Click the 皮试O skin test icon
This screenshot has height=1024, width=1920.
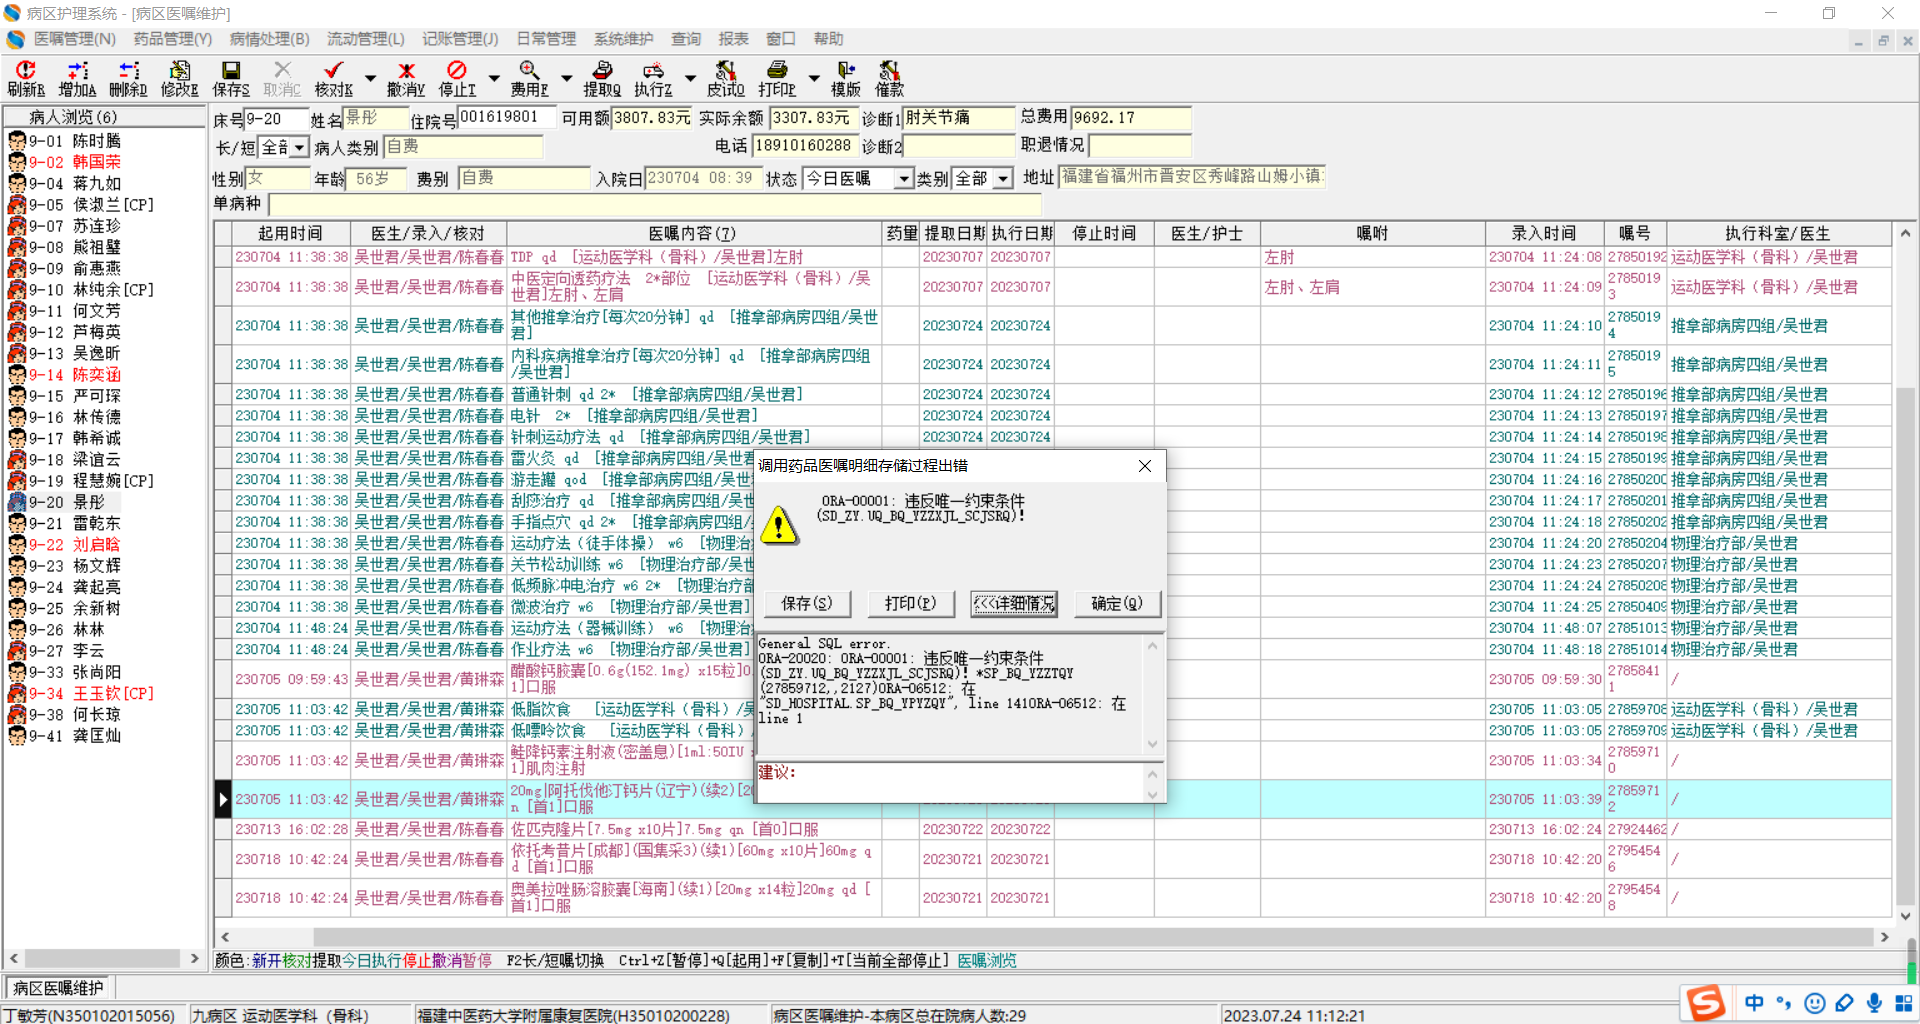pyautogui.click(x=726, y=78)
